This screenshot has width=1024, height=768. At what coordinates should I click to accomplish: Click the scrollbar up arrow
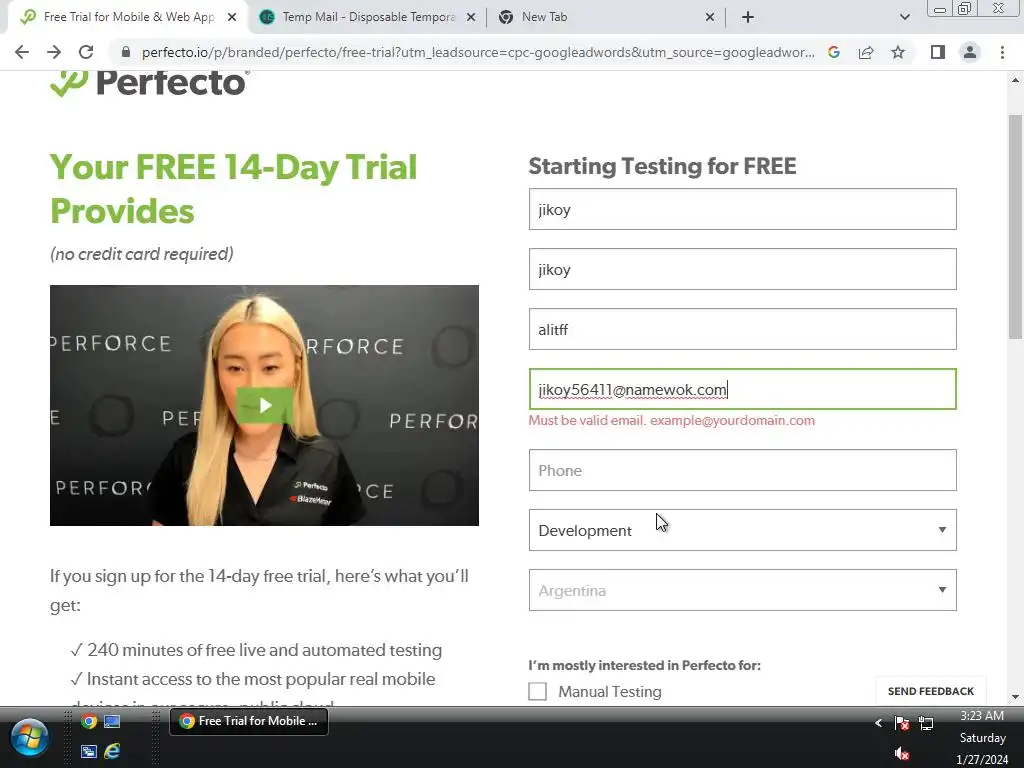1015,80
